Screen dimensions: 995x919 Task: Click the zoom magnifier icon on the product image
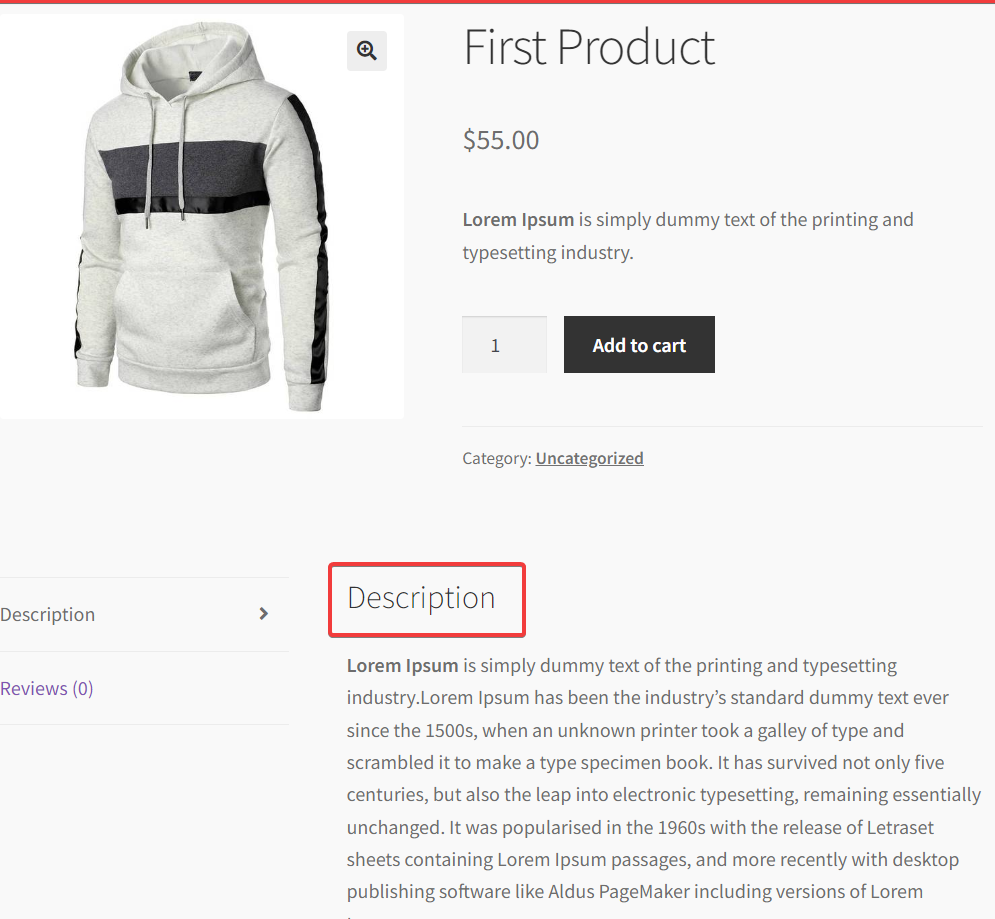click(x=366, y=50)
